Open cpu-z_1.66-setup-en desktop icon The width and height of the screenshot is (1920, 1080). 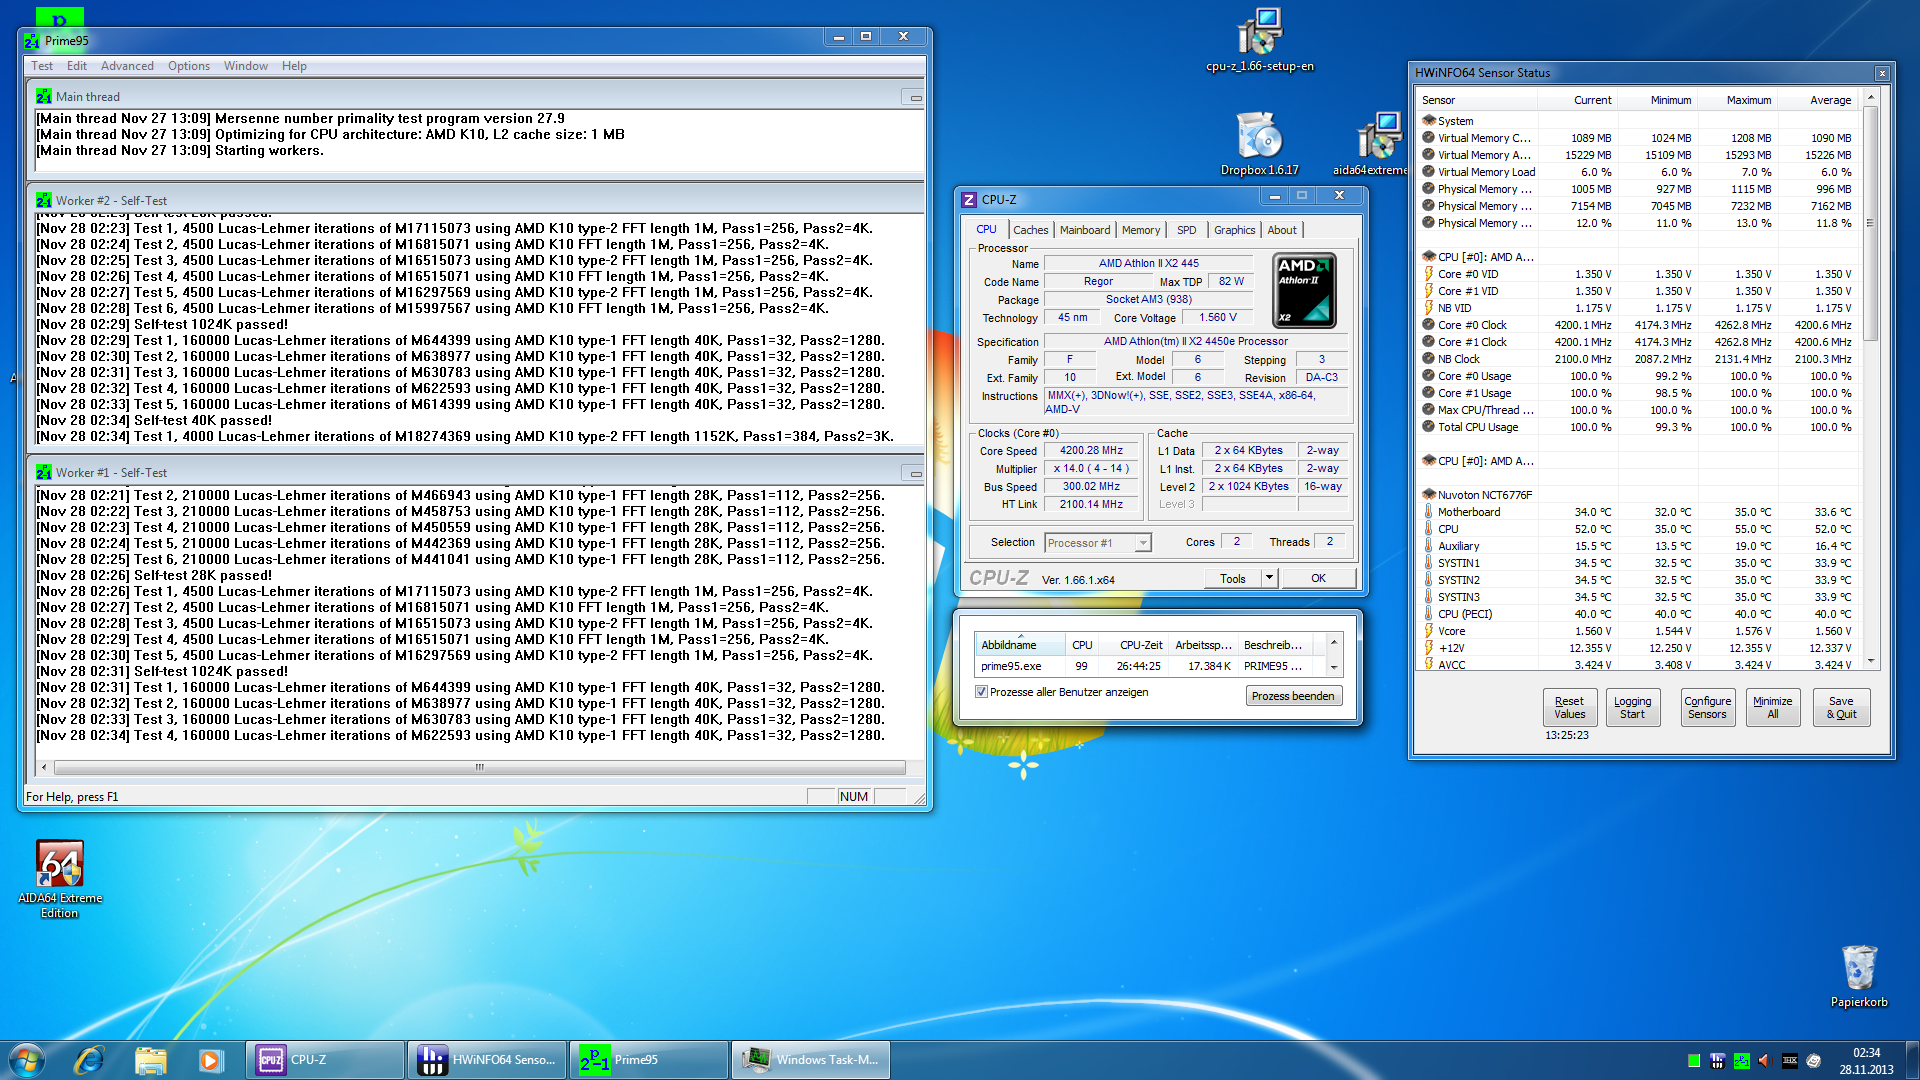pyautogui.click(x=1259, y=39)
